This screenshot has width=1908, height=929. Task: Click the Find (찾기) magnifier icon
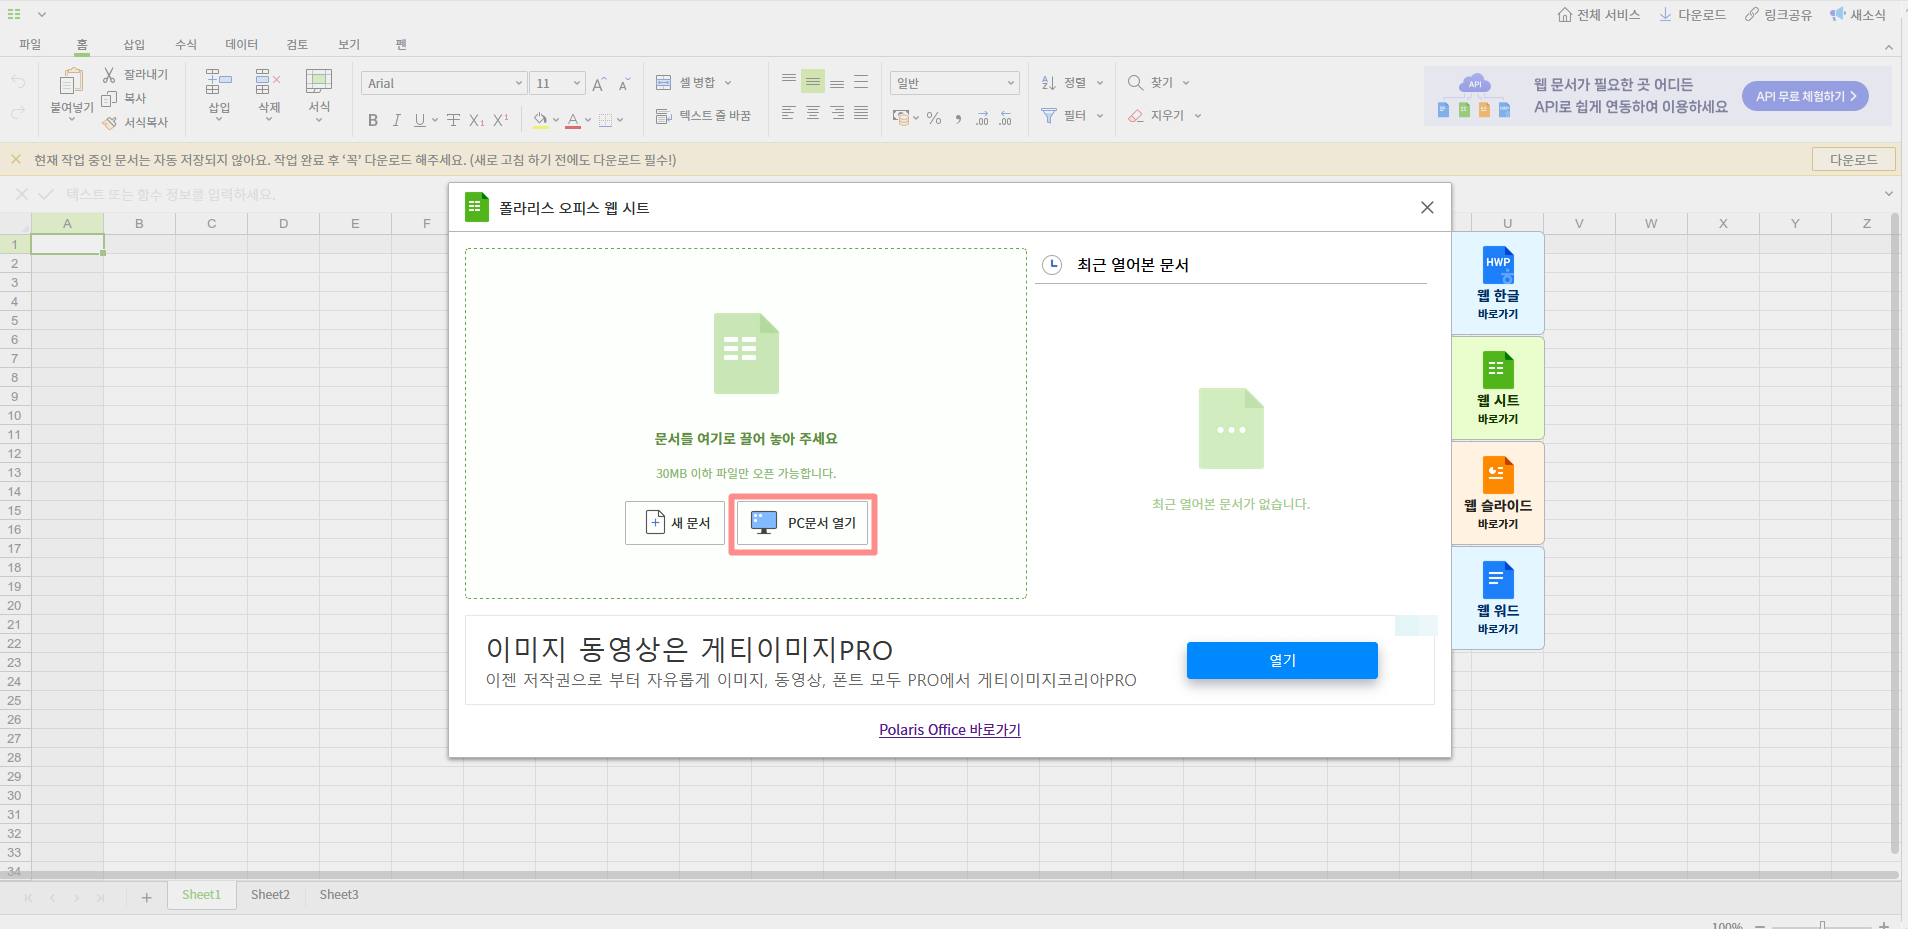pyautogui.click(x=1136, y=83)
